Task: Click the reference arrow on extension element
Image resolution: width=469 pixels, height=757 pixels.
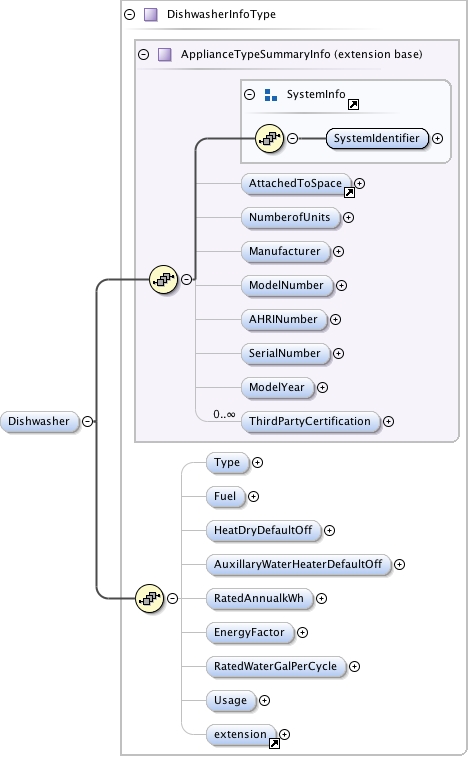Action: tap(274, 743)
